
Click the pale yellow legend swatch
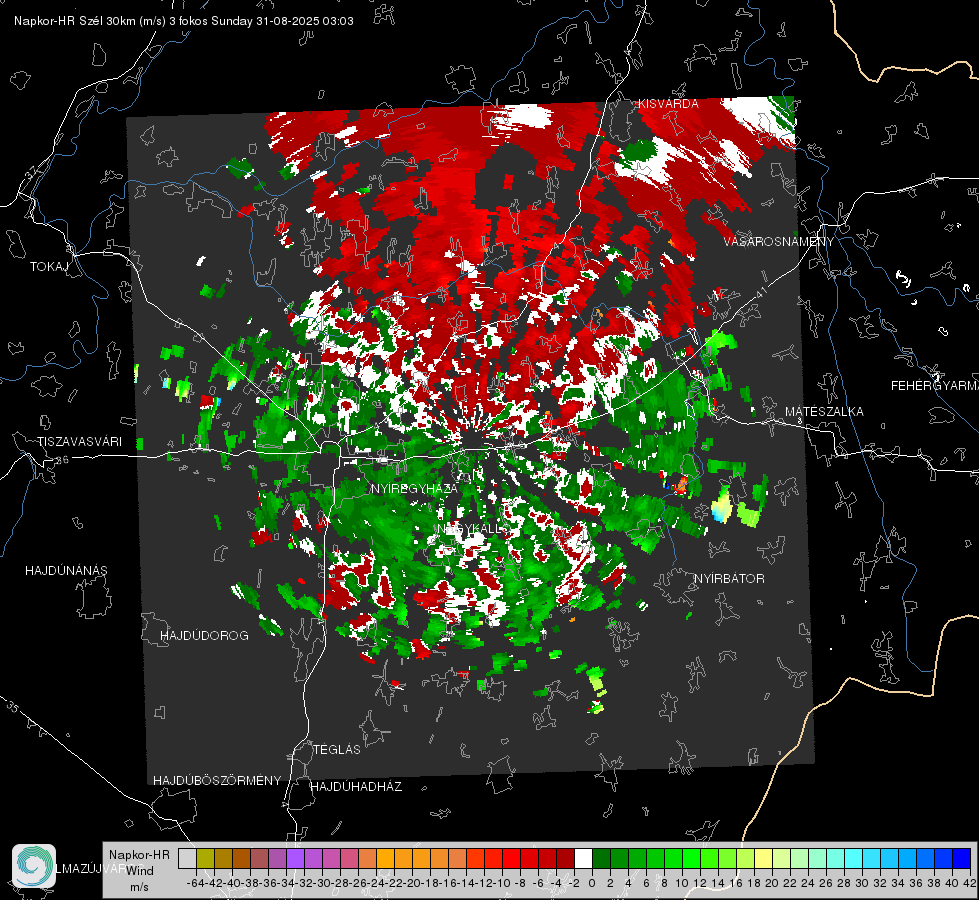(x=763, y=858)
